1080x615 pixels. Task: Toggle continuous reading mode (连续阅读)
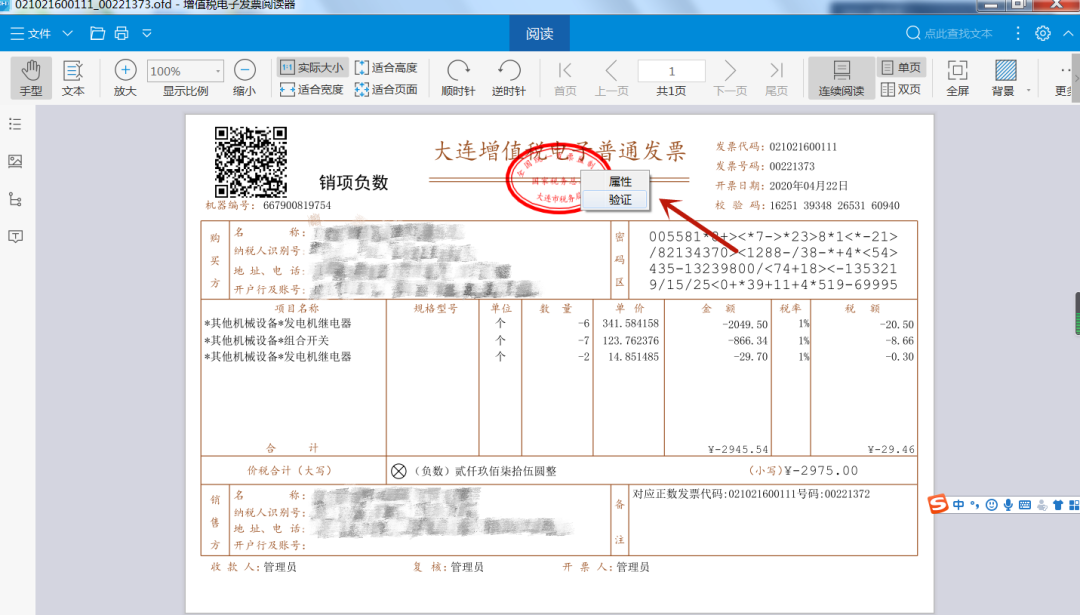point(841,77)
